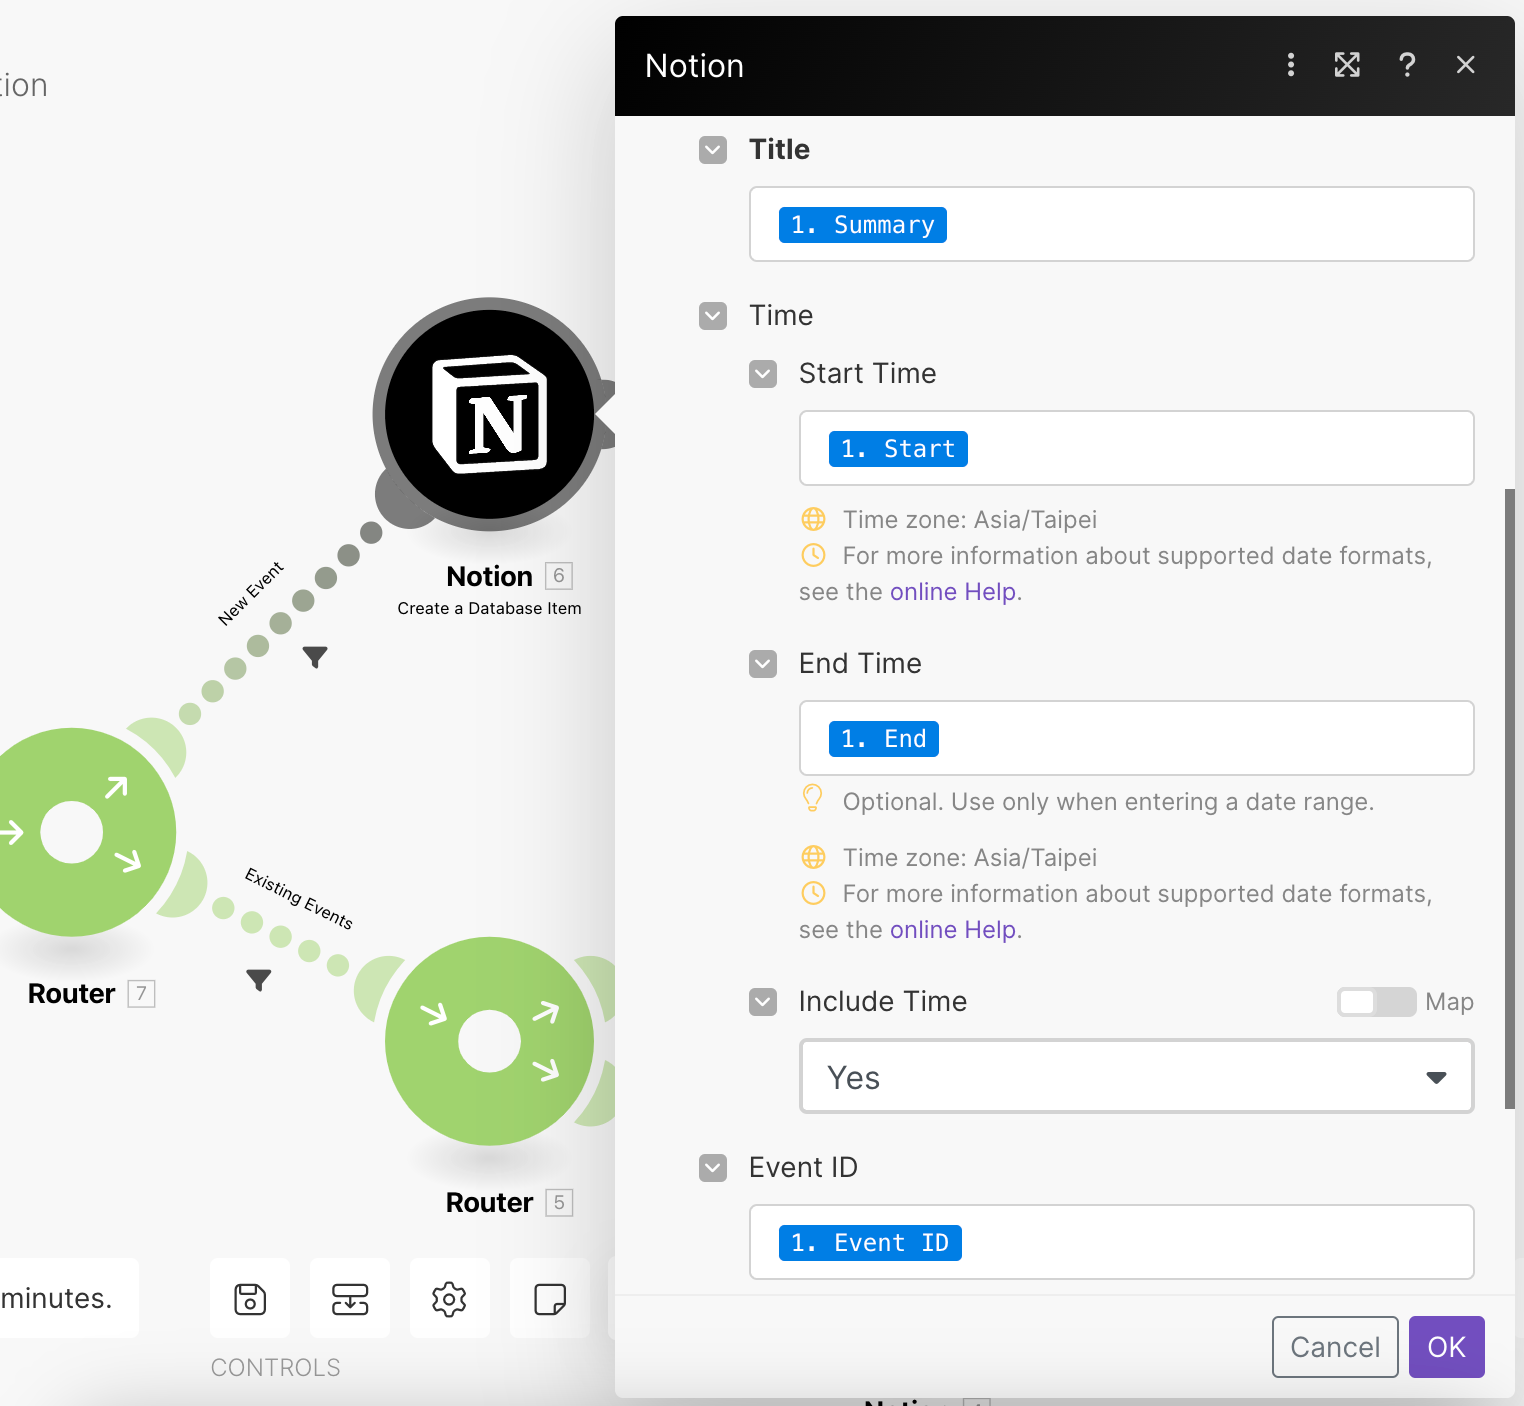Select the '1. Start' mapped tag

coord(898,449)
